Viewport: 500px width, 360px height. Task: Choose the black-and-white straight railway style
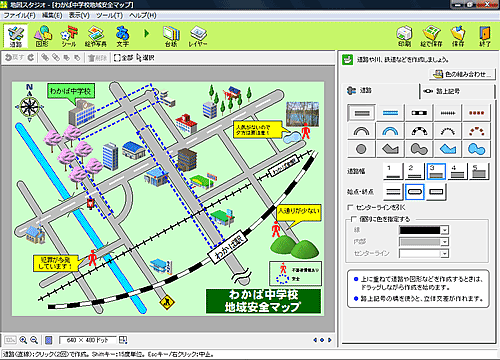point(419,113)
